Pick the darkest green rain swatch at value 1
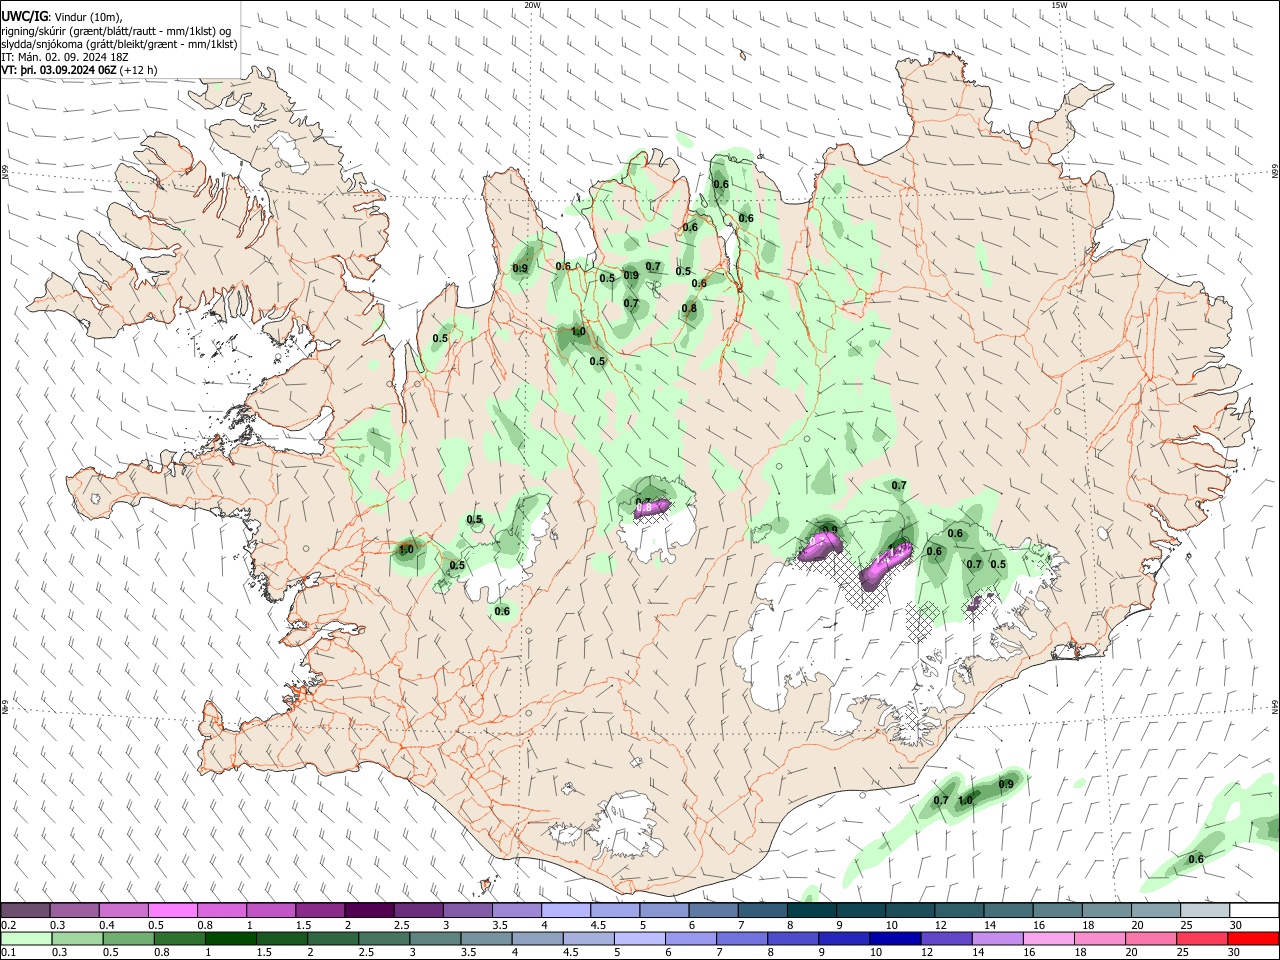Image resolution: width=1280 pixels, height=960 pixels. (x=231, y=939)
